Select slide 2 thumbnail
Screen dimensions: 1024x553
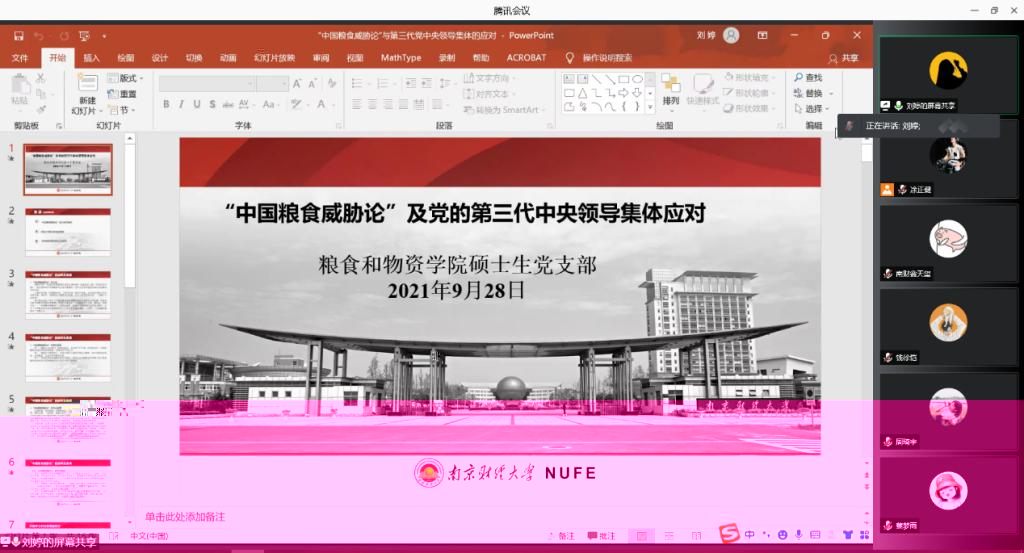pos(68,231)
